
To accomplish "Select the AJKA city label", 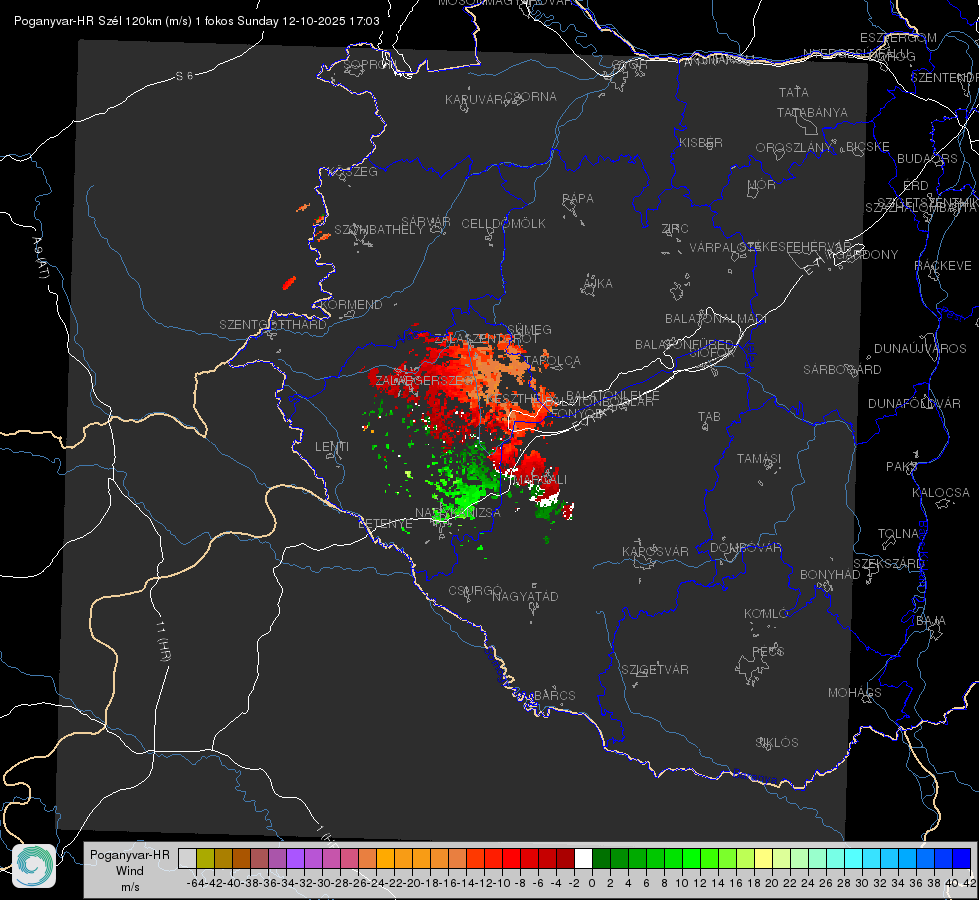I will 598,284.
